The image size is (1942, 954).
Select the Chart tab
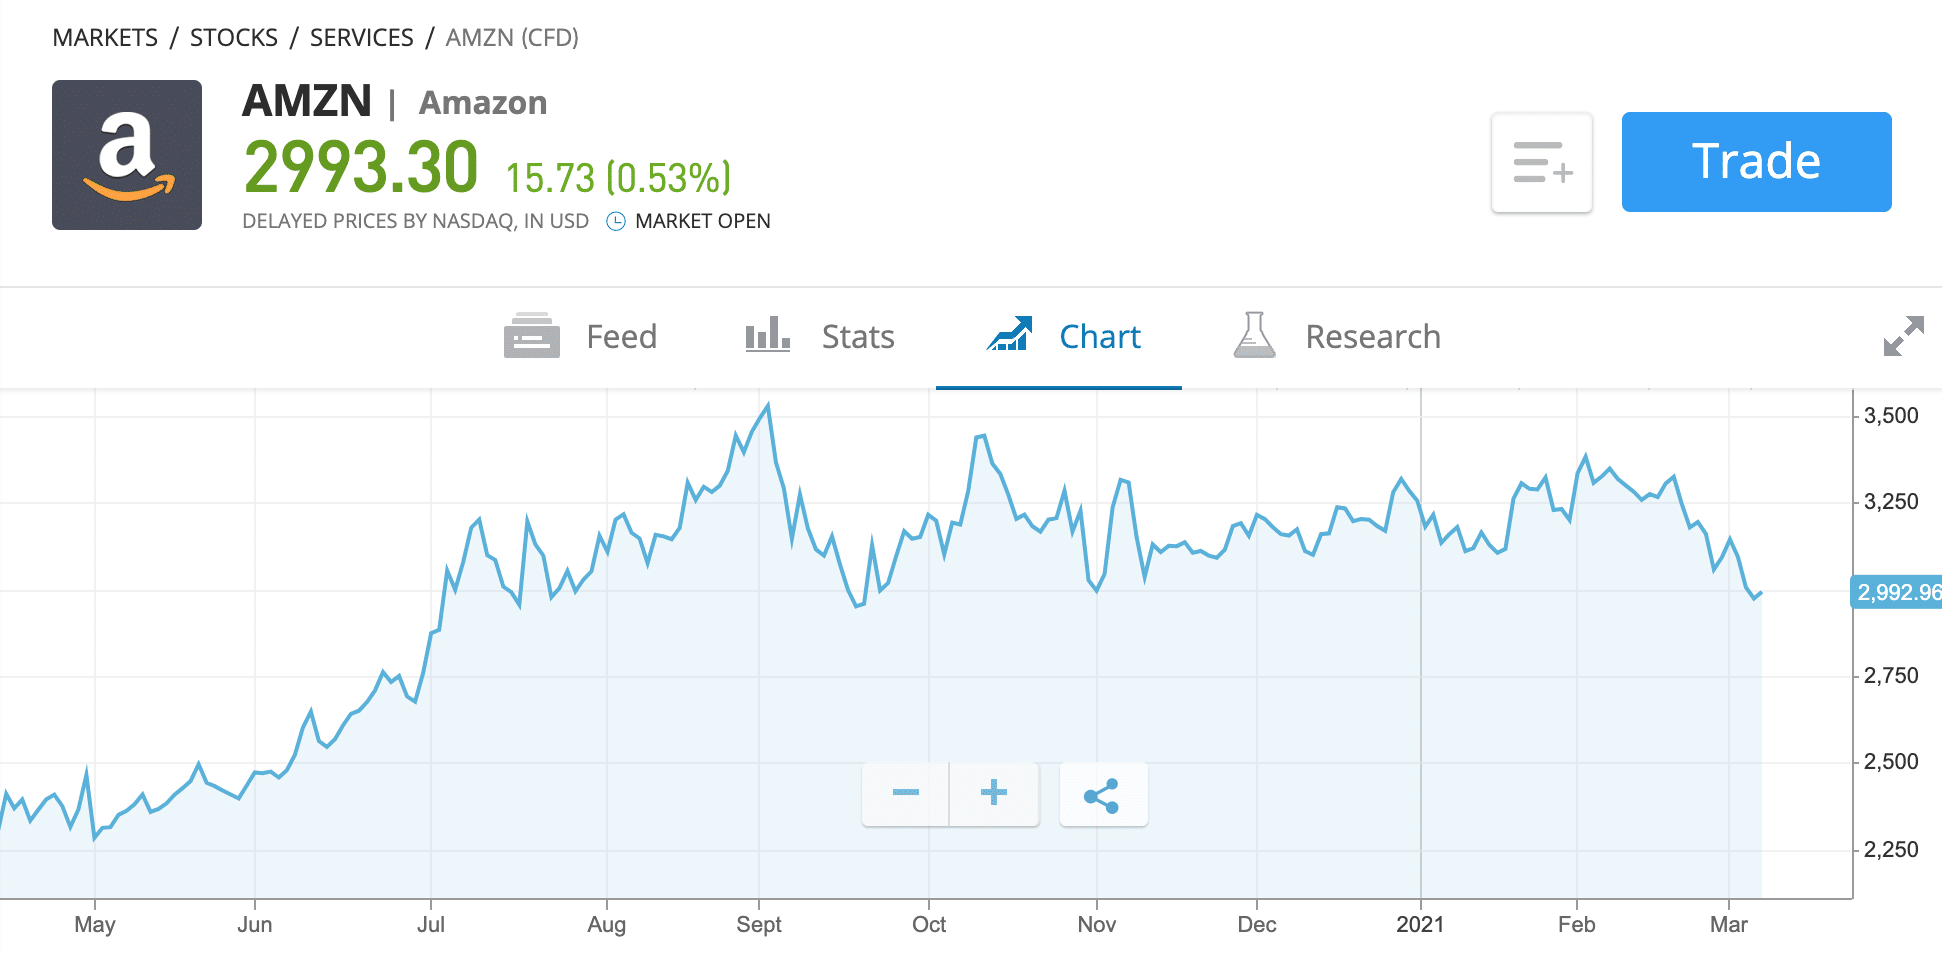pyautogui.click(x=1059, y=337)
